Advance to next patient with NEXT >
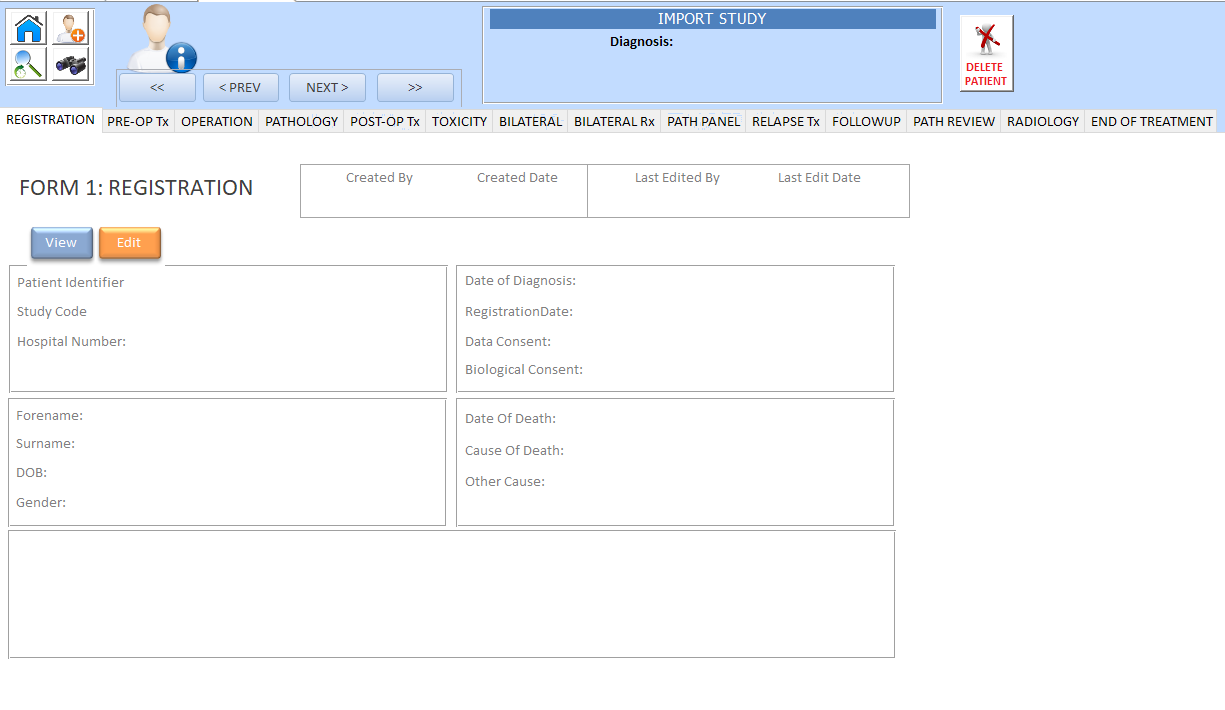1225x710 pixels. pos(327,88)
